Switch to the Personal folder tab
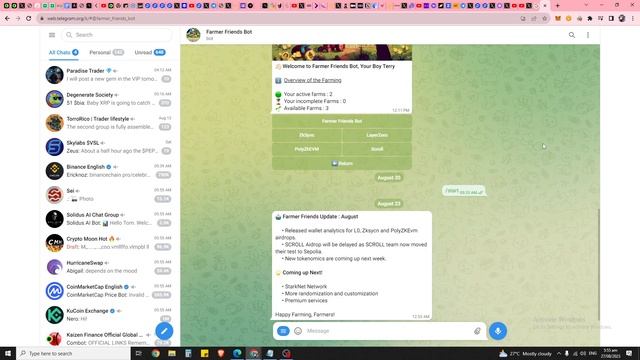The height and width of the screenshot is (360, 640). (106, 52)
